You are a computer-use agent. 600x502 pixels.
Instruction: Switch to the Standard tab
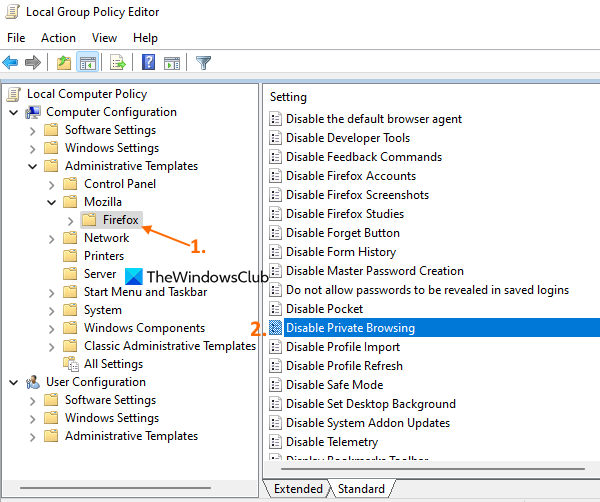tap(361, 489)
